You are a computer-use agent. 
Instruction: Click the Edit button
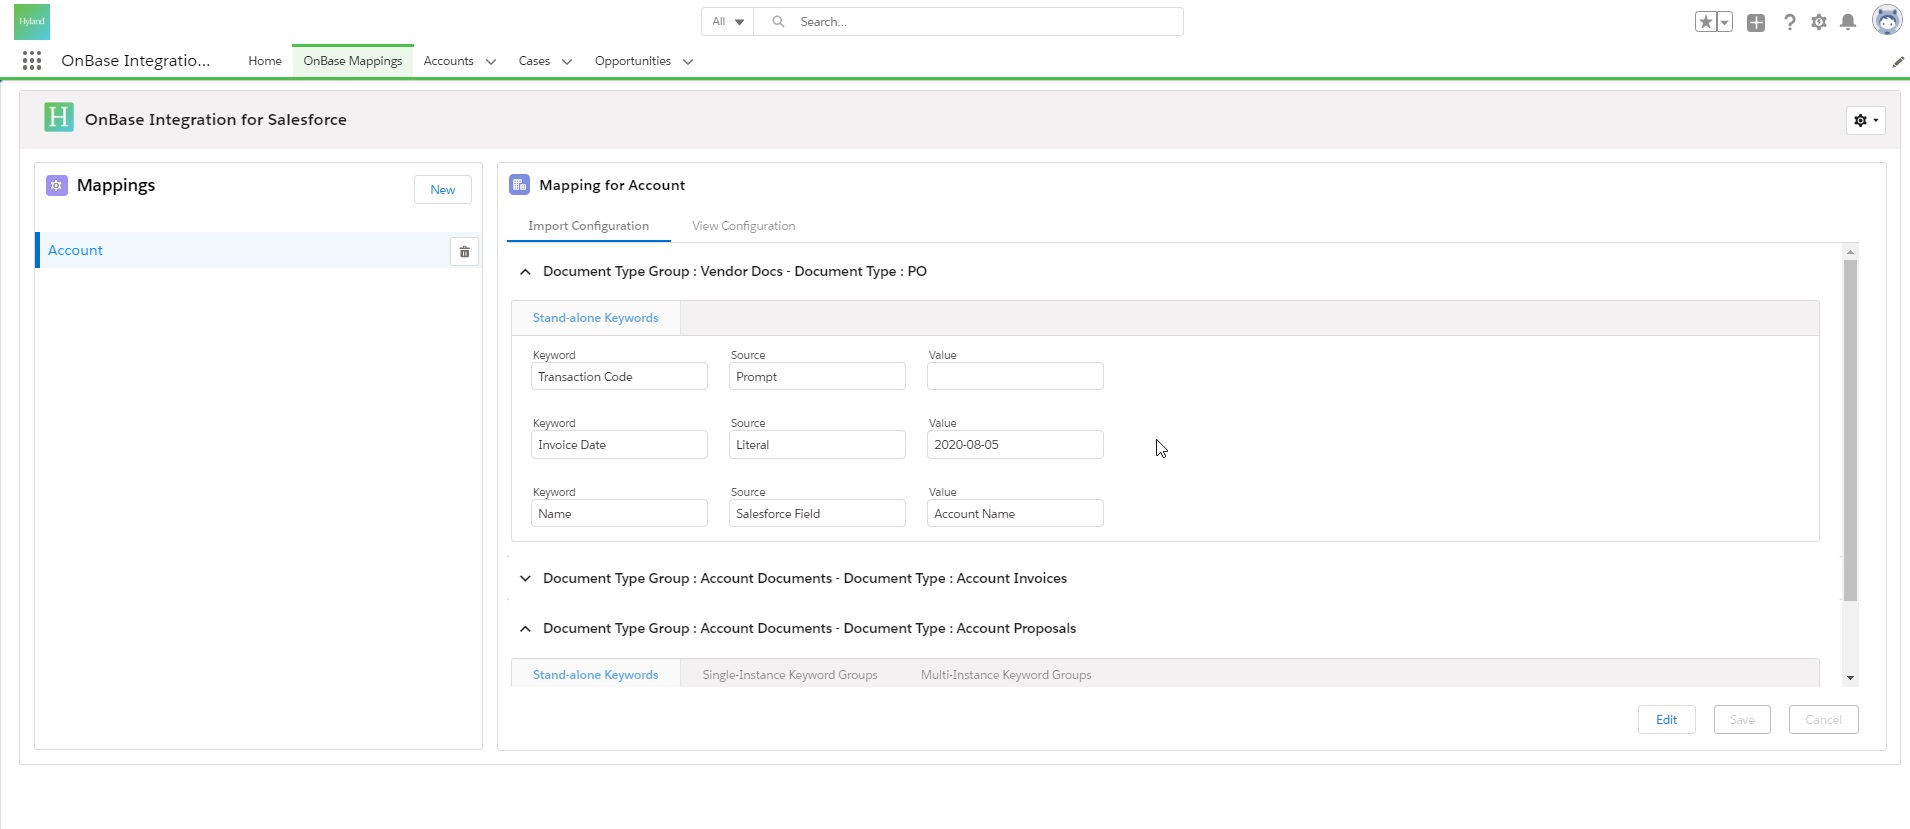point(1666,720)
